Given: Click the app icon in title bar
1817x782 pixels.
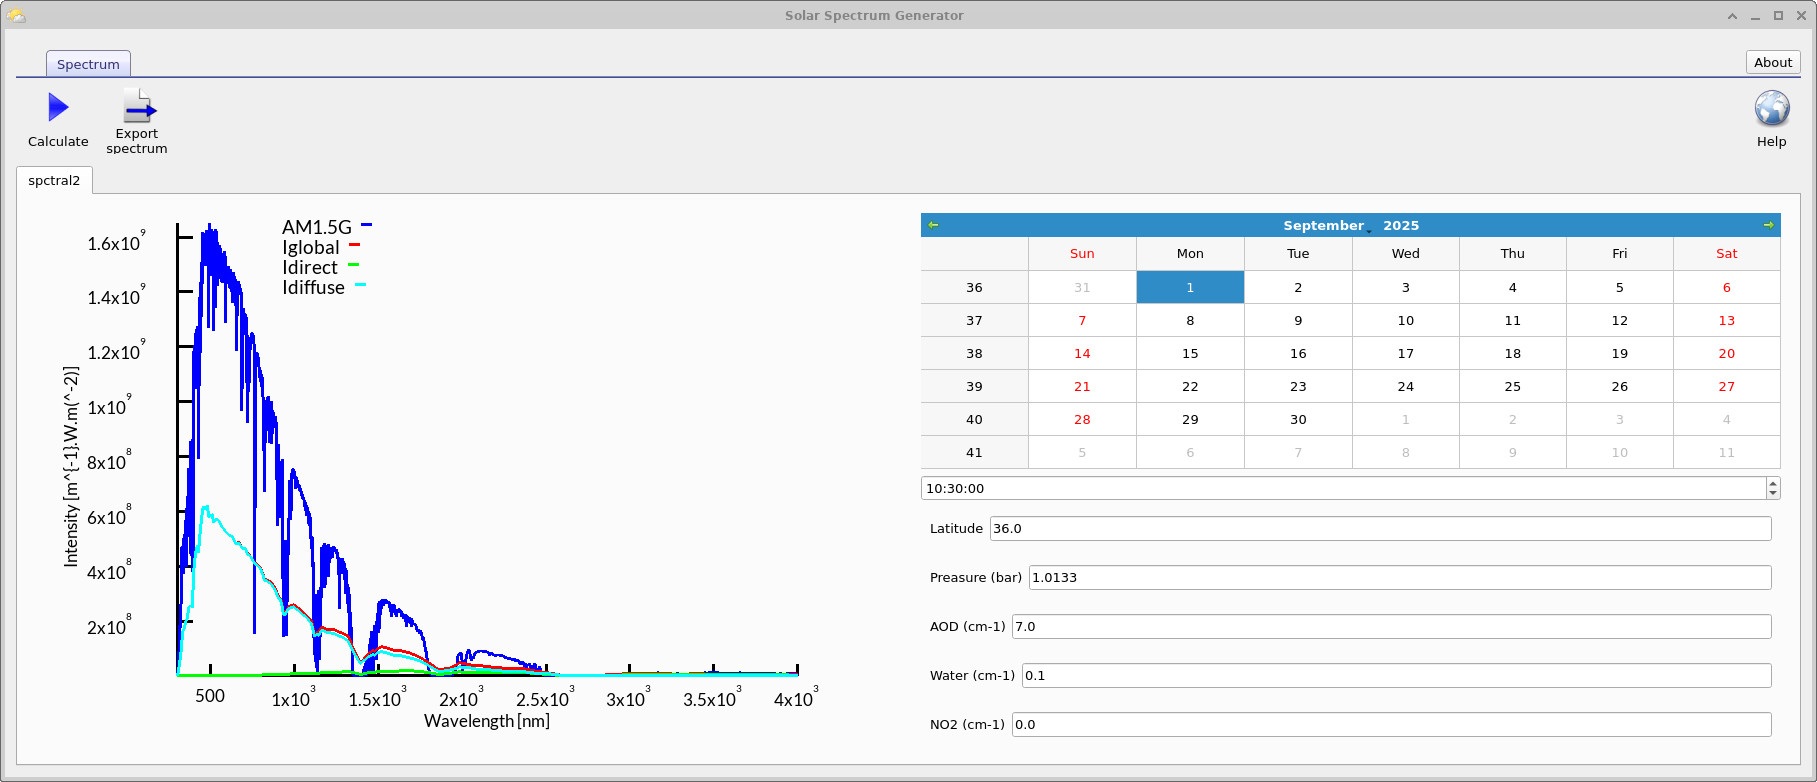Looking at the screenshot, I should tap(16, 15).
